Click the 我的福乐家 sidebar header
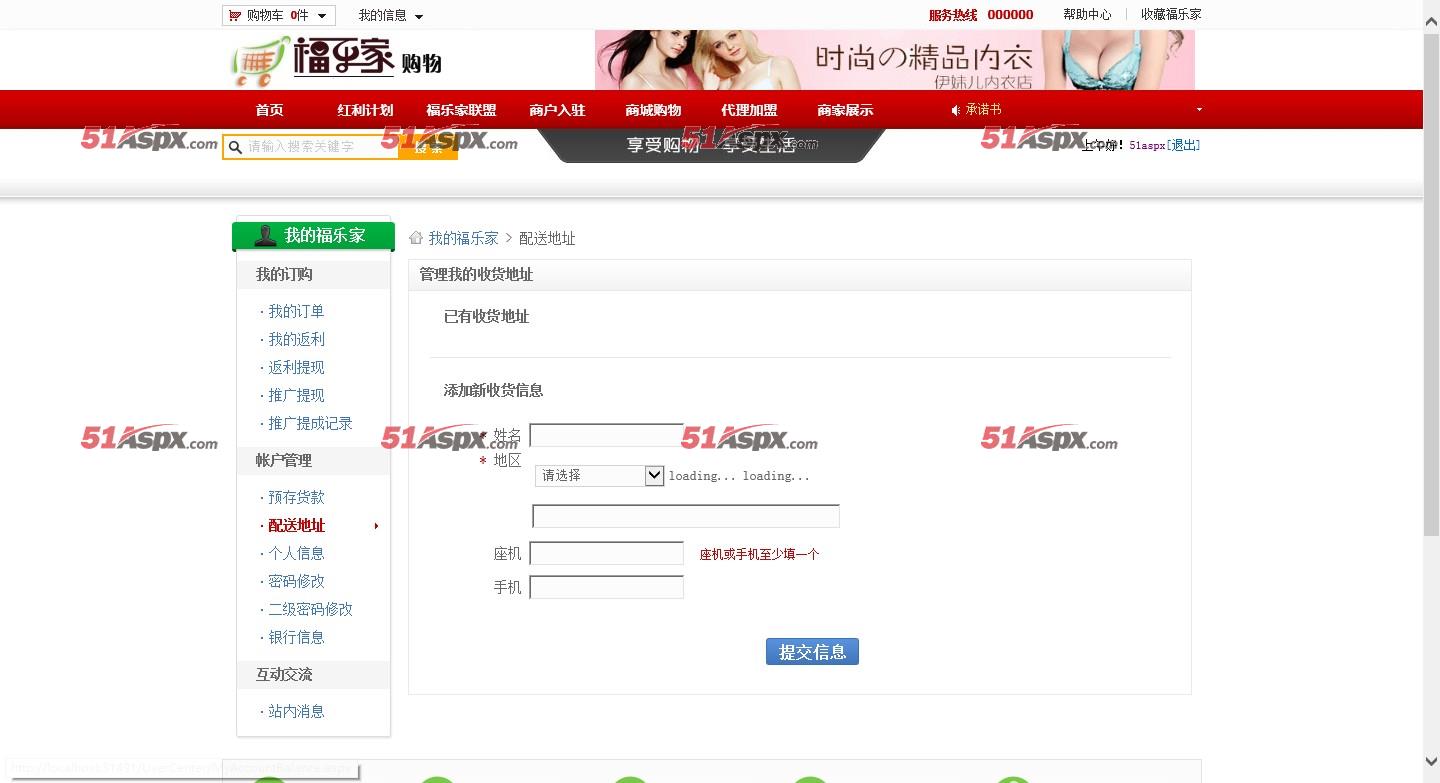1440x783 pixels. pyautogui.click(x=313, y=236)
